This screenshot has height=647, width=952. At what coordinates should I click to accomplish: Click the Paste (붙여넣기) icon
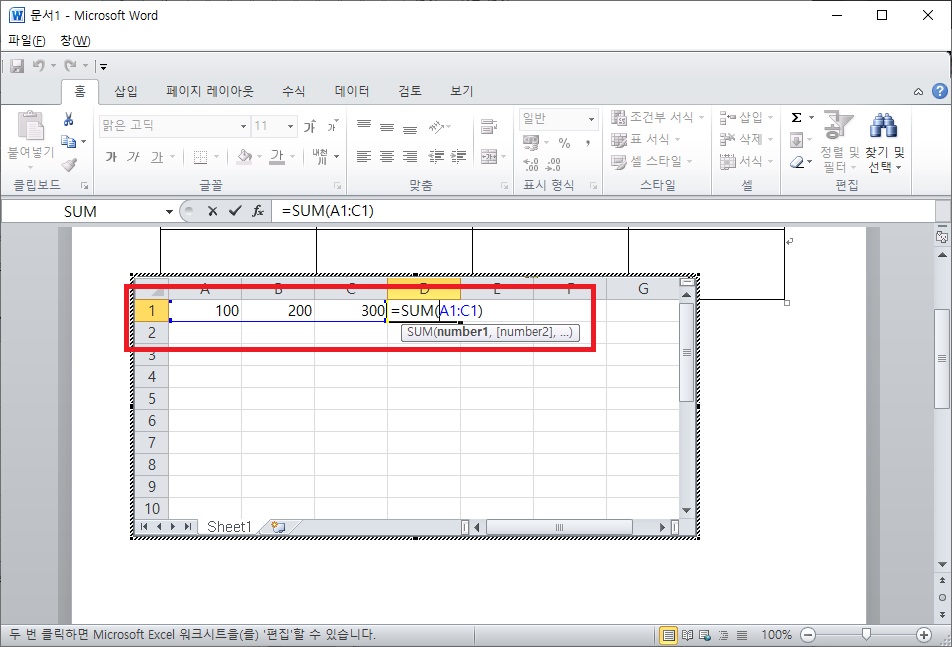coord(30,126)
